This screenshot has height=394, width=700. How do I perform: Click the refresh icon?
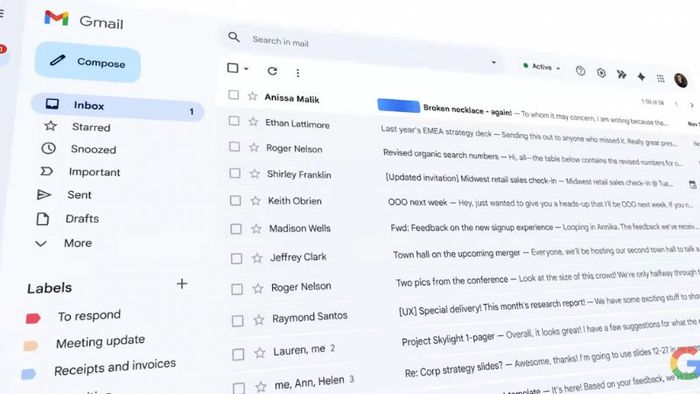(272, 71)
